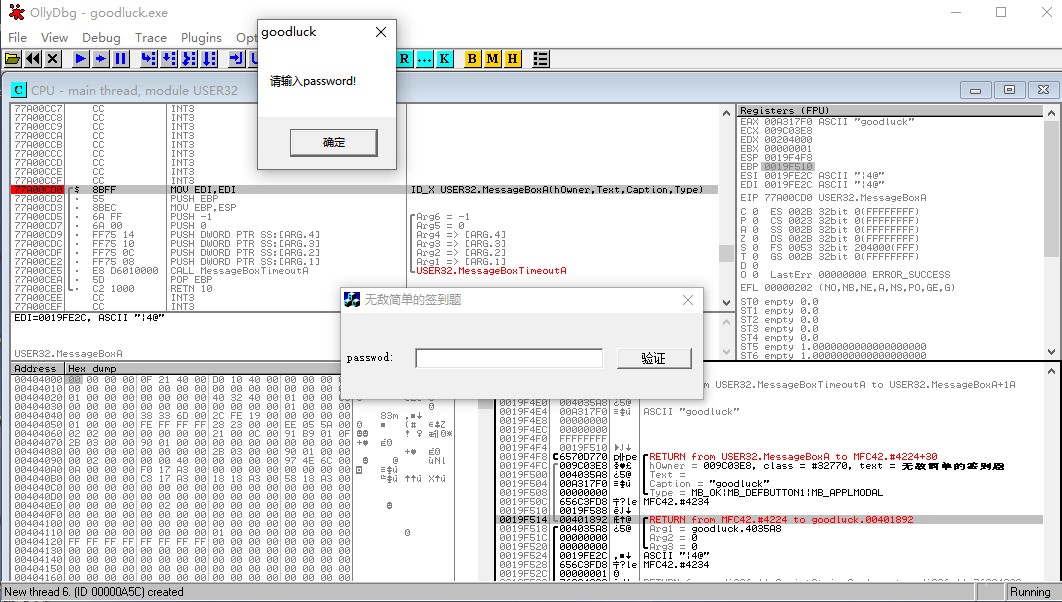Open the Plugins menu
This screenshot has height=602, width=1062.
pos(201,37)
